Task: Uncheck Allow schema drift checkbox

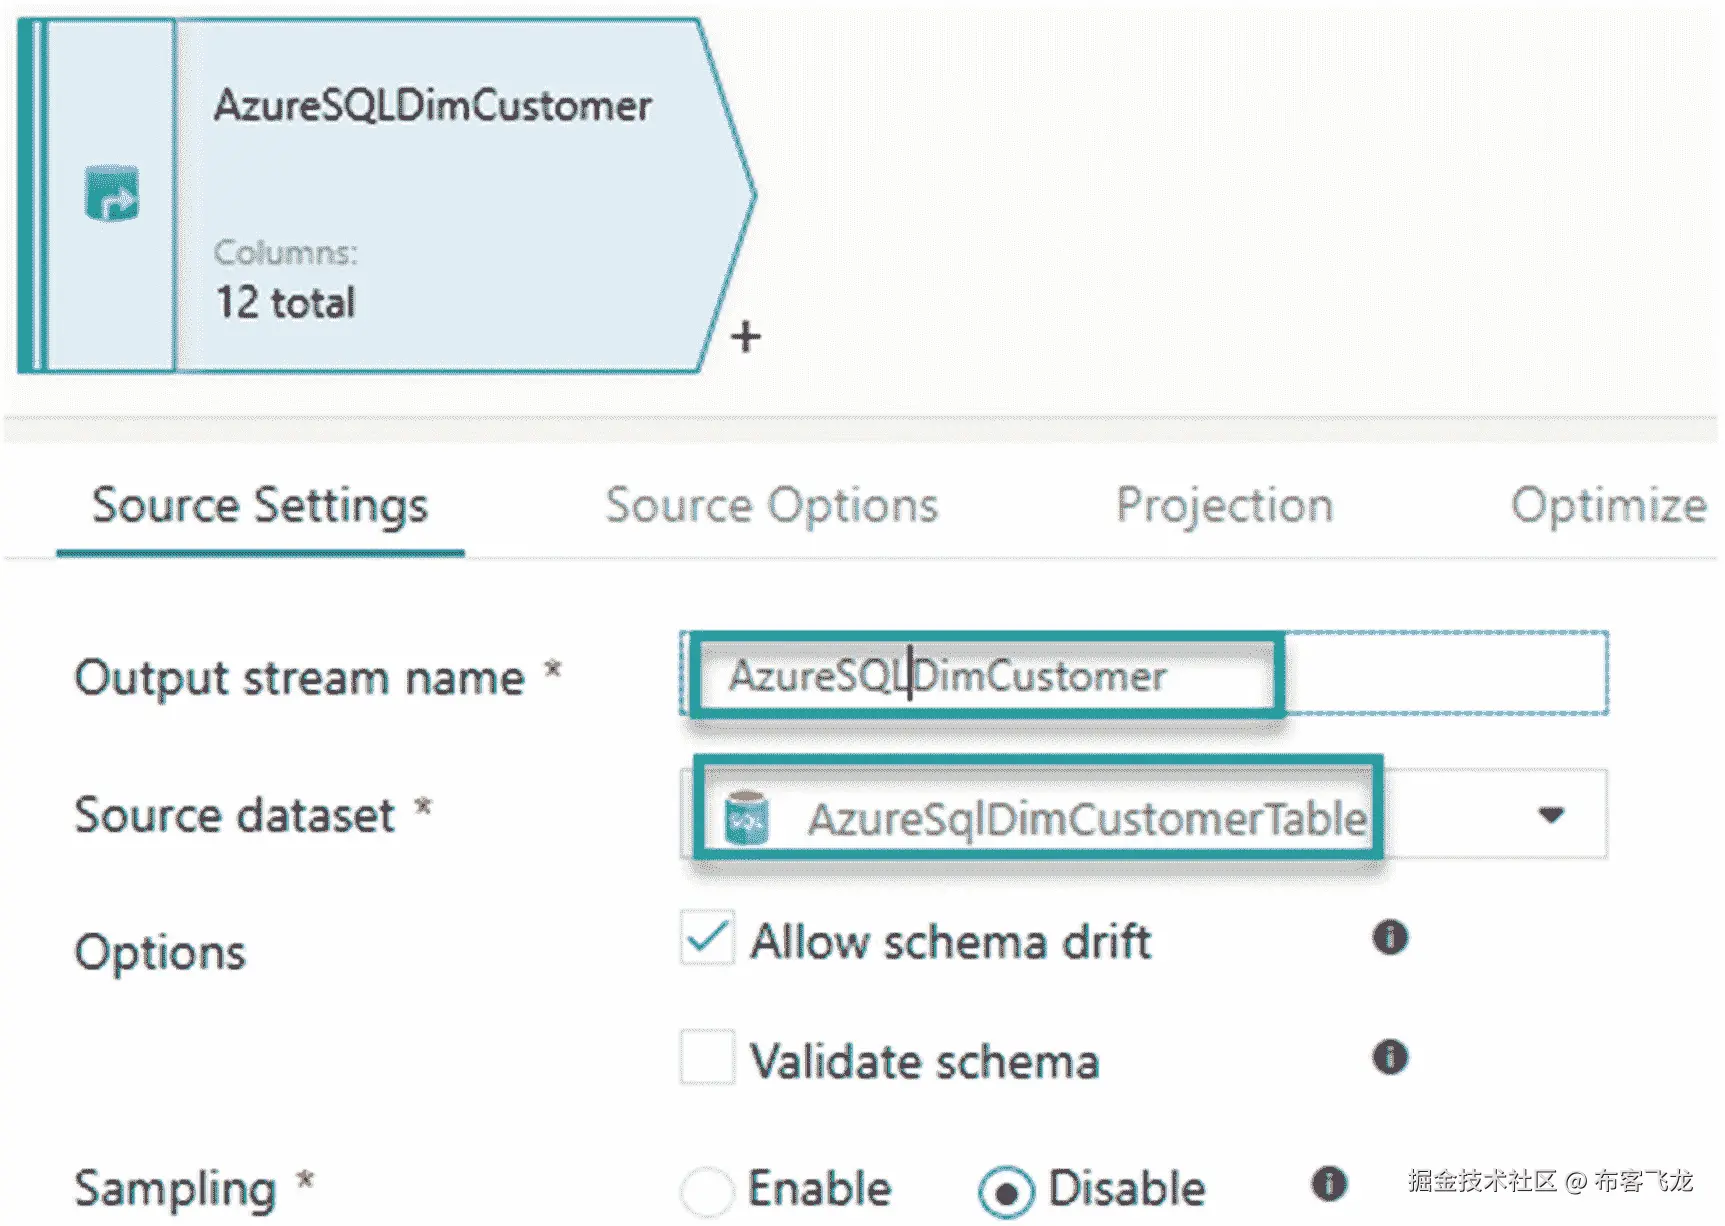Action: (x=708, y=937)
